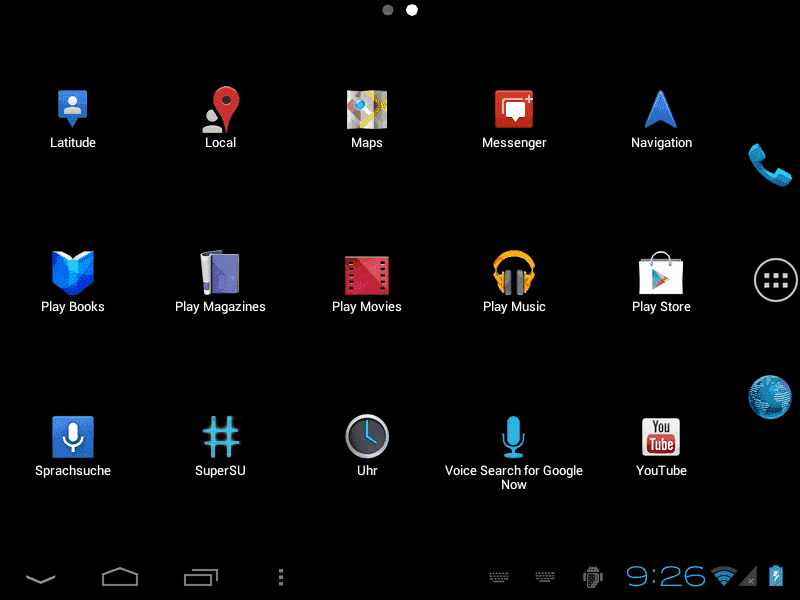Tap the Home navigation button
The width and height of the screenshot is (800, 600).
point(120,577)
